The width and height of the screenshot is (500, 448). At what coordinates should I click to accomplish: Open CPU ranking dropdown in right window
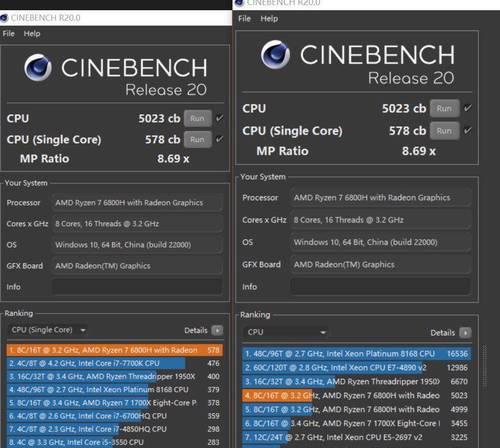286,332
